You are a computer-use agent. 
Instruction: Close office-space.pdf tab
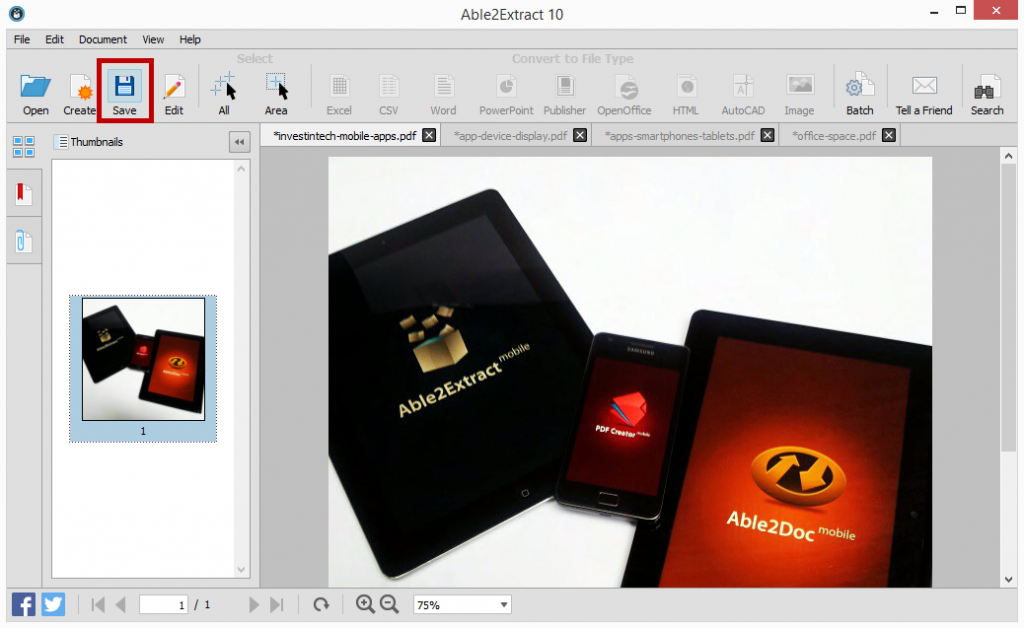889,135
